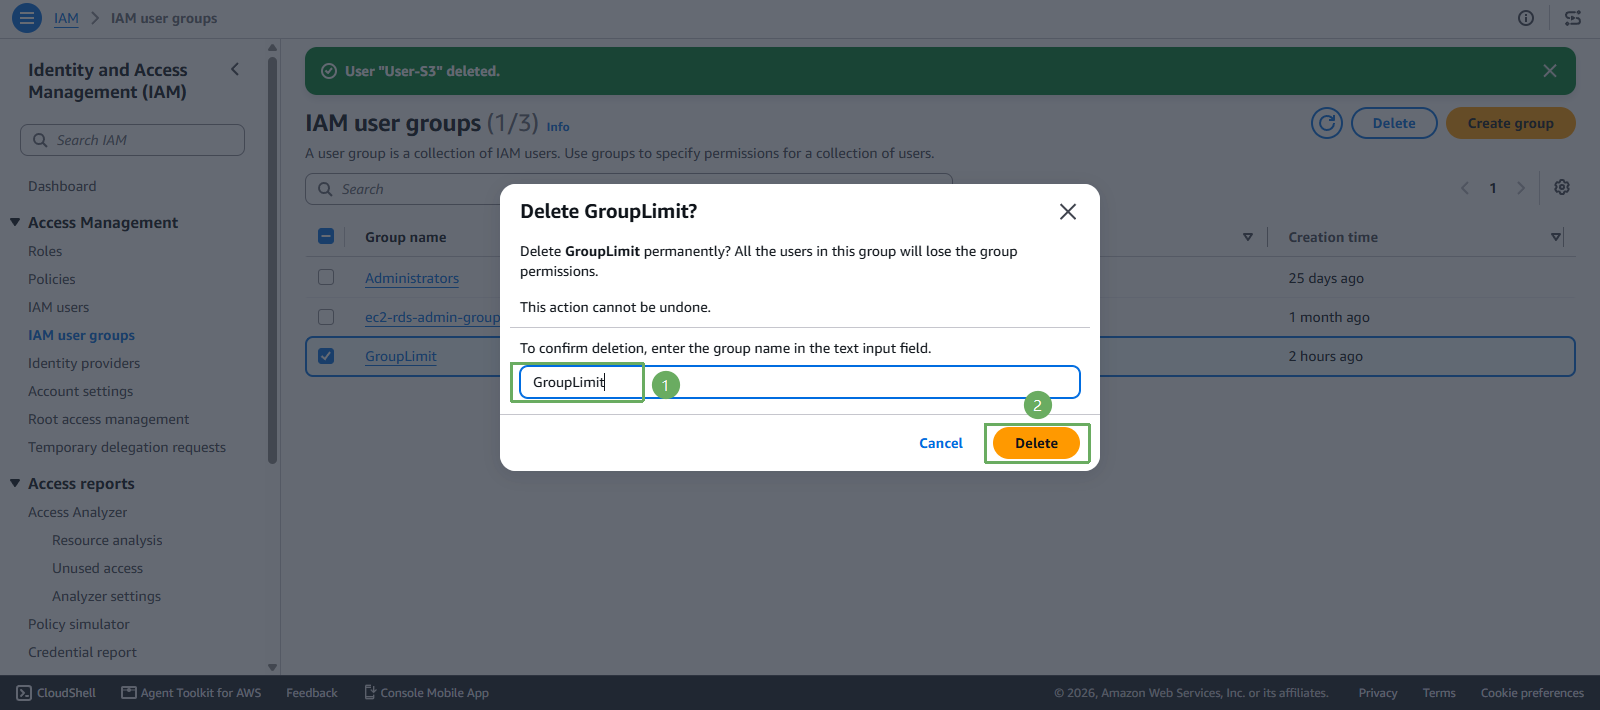Click page number 1 in pagination

1493,188
